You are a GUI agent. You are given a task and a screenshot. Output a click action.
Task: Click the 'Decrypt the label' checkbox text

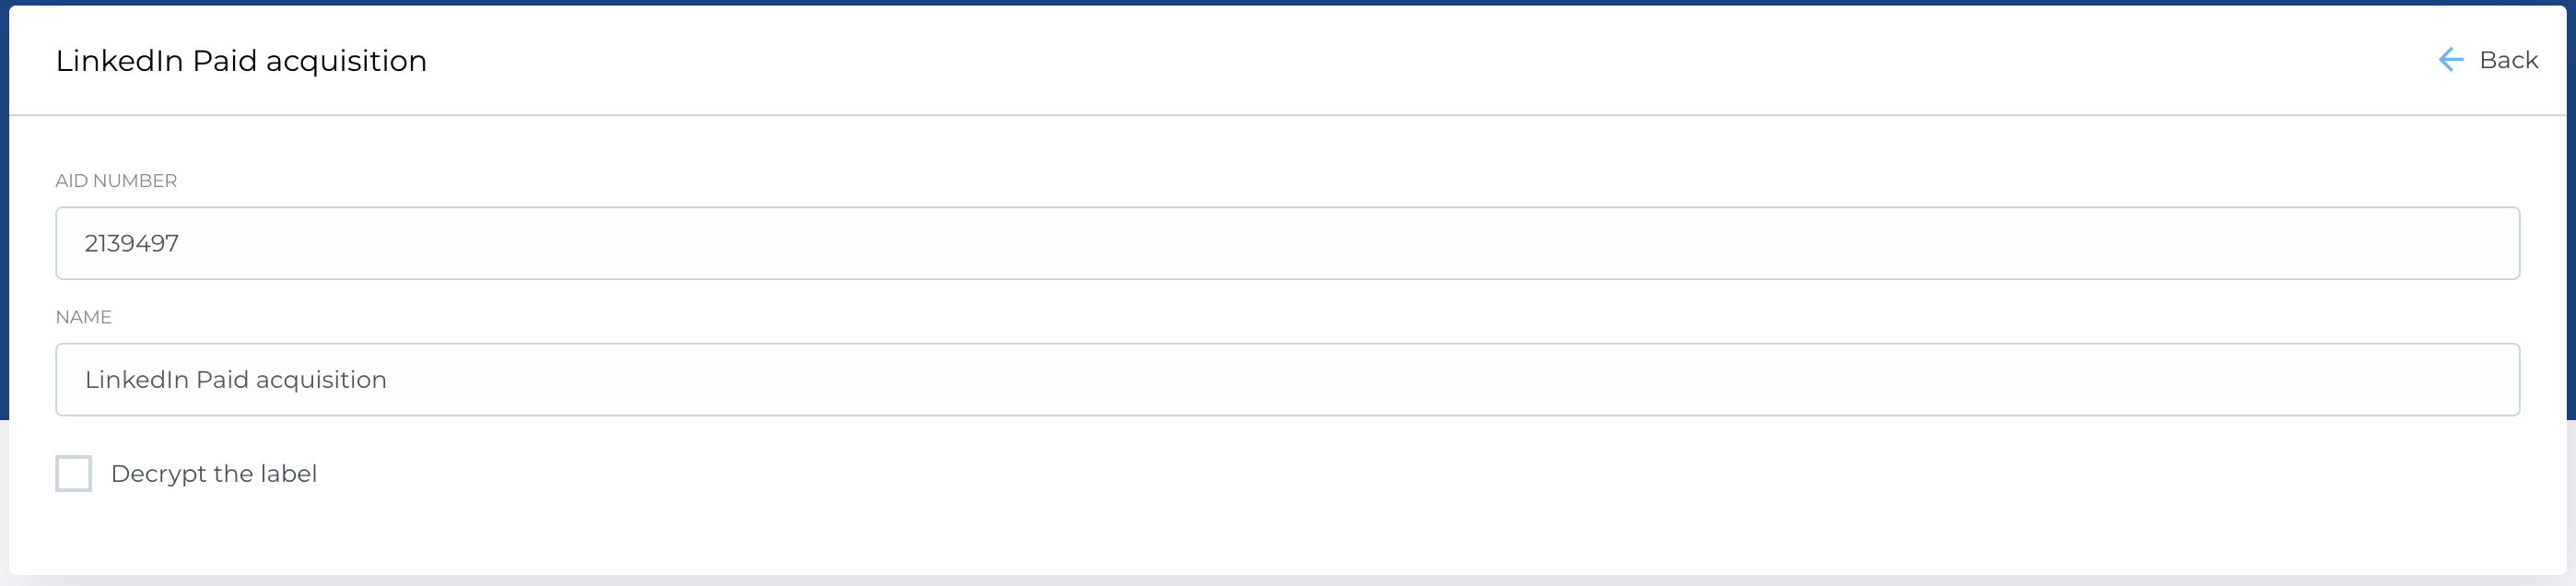pyautogui.click(x=214, y=473)
